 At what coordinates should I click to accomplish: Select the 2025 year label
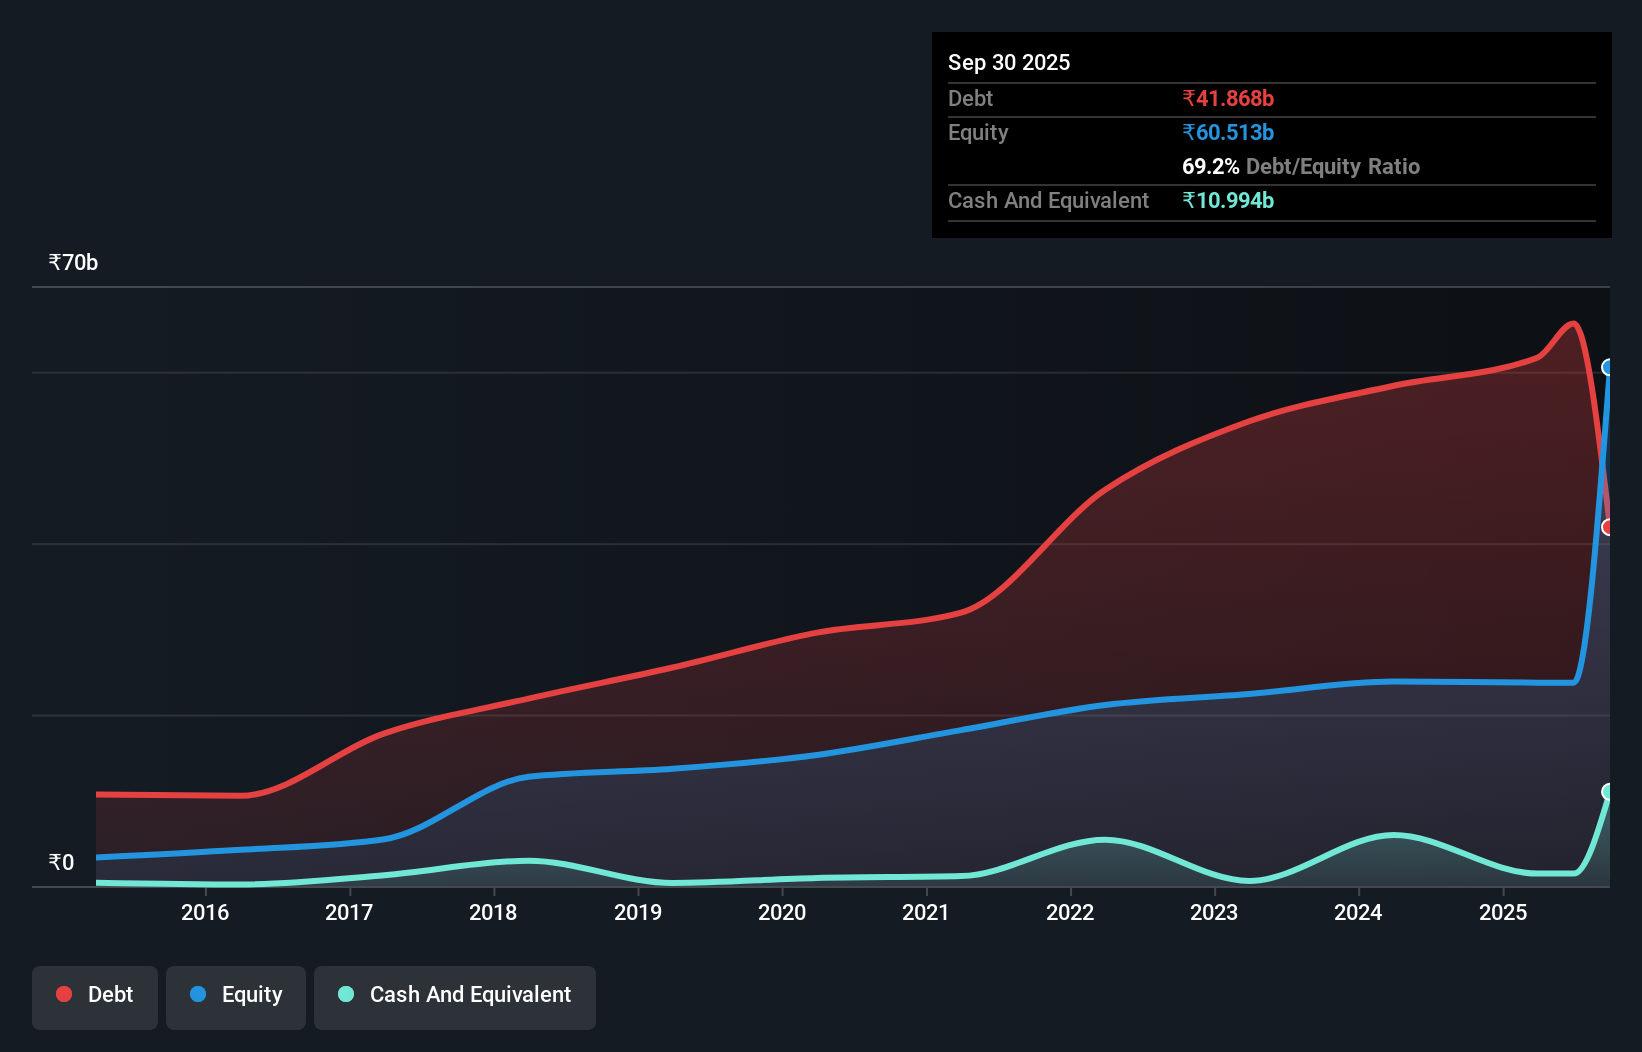pos(1504,912)
